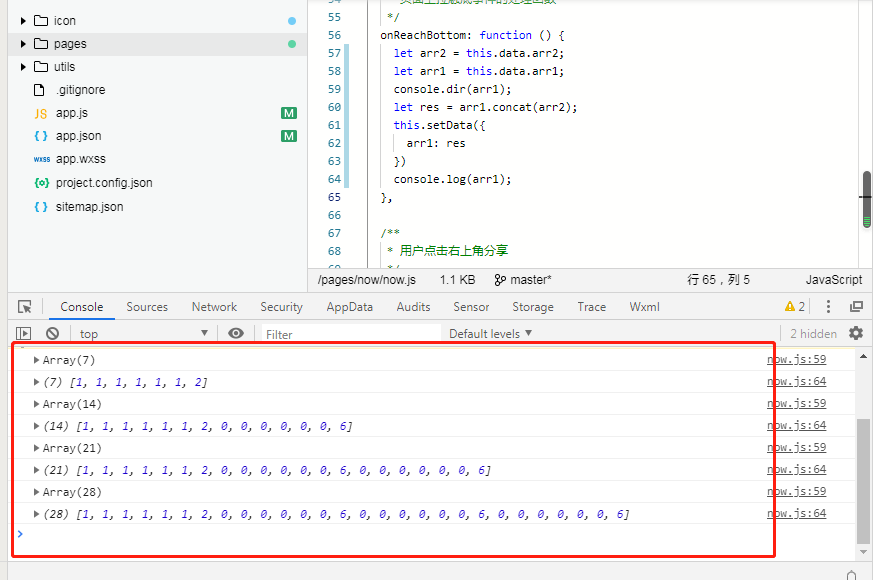873x580 pixels.
Task: Switch to the Wxml tab
Action: pos(644,307)
